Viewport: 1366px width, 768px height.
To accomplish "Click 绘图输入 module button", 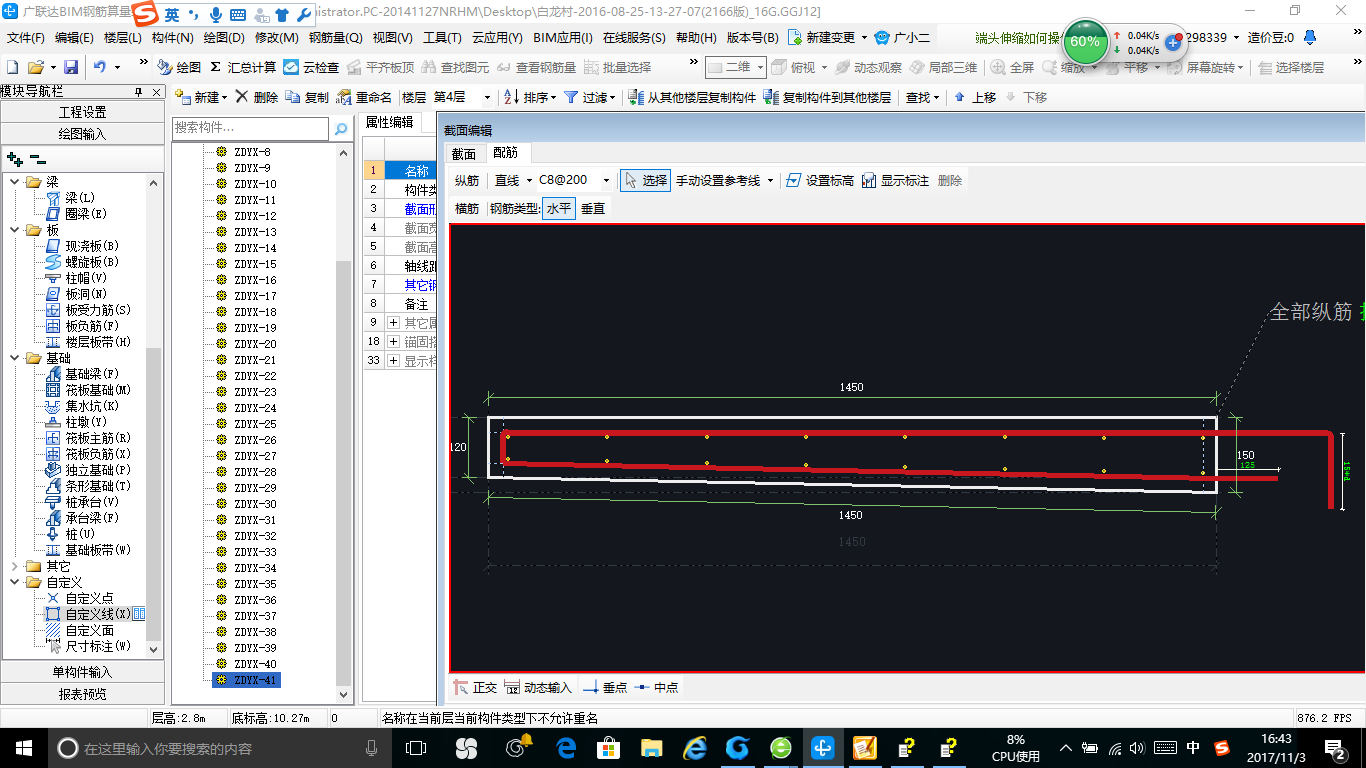I will pos(82,134).
